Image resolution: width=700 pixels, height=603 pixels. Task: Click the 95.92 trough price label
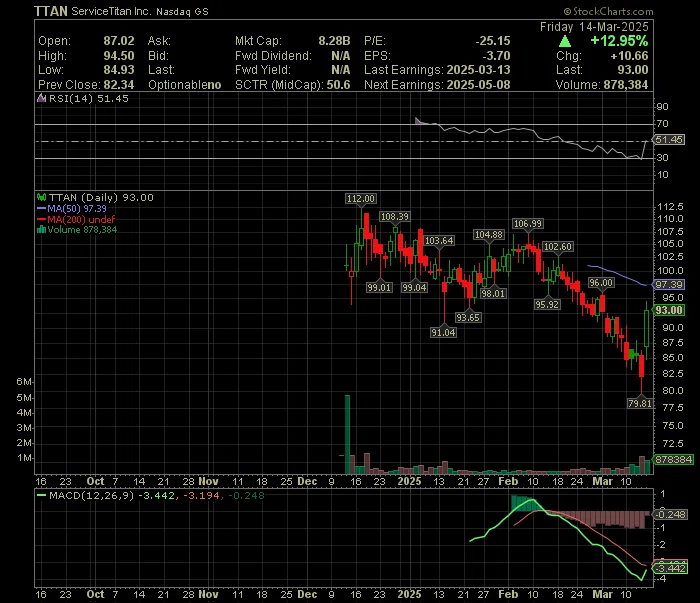(x=547, y=304)
